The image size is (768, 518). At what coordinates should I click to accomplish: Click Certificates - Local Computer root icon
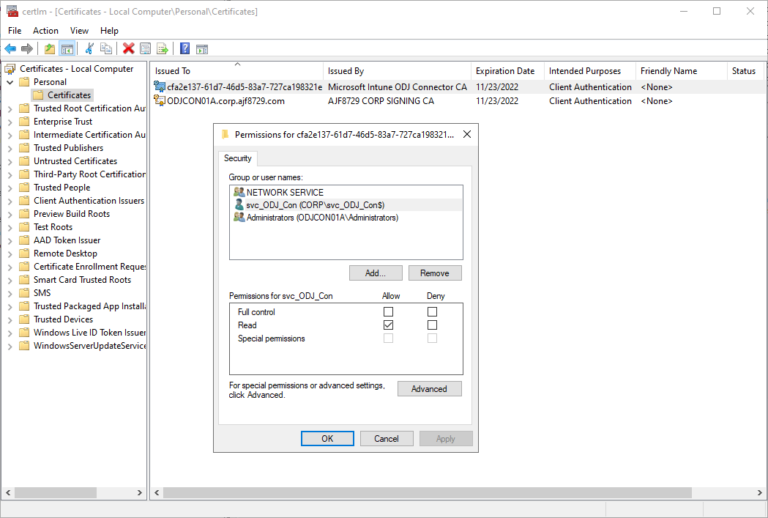(x=10, y=69)
